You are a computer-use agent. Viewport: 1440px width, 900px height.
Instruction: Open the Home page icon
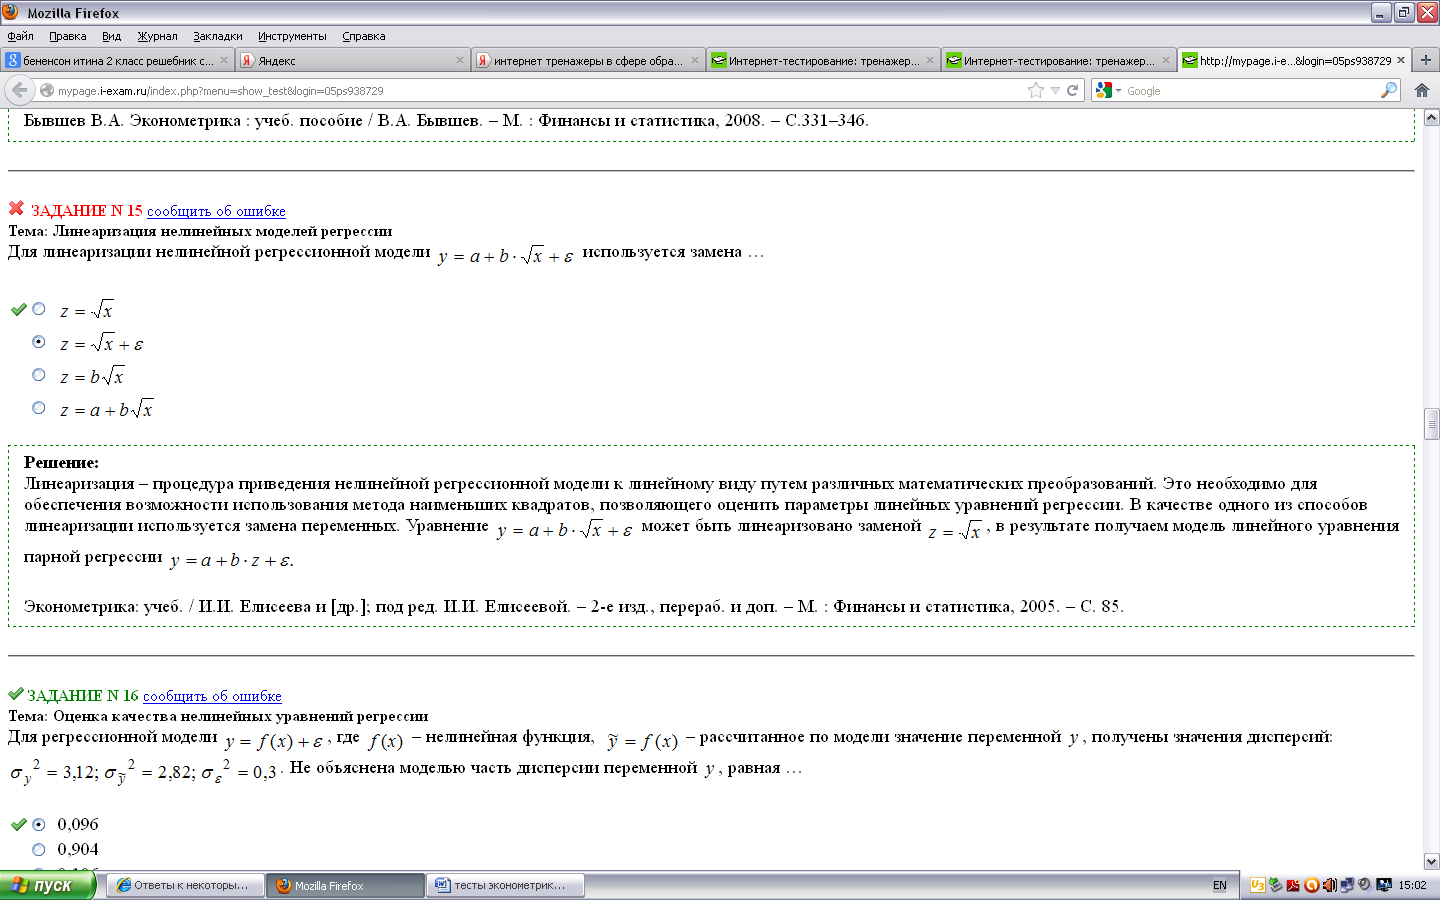coord(1421,90)
